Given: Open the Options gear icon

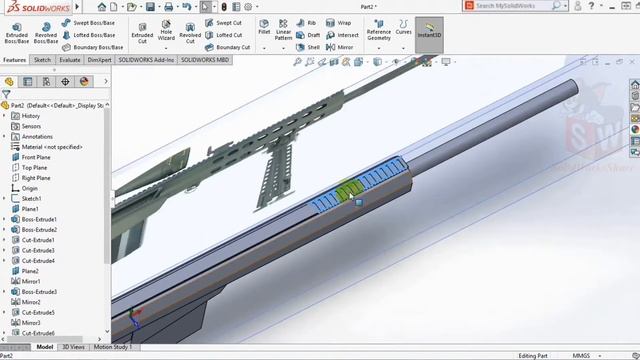Looking at the screenshot, I should point(248,7).
